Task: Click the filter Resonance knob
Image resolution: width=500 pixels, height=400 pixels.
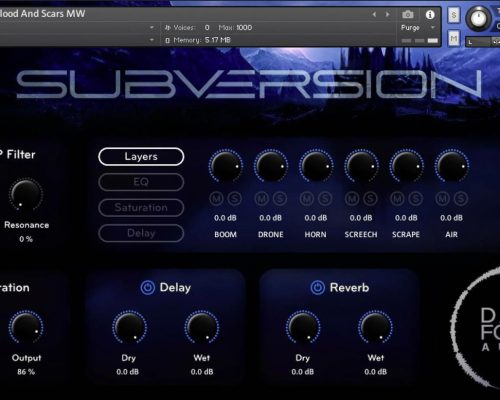Action: pos(26,195)
